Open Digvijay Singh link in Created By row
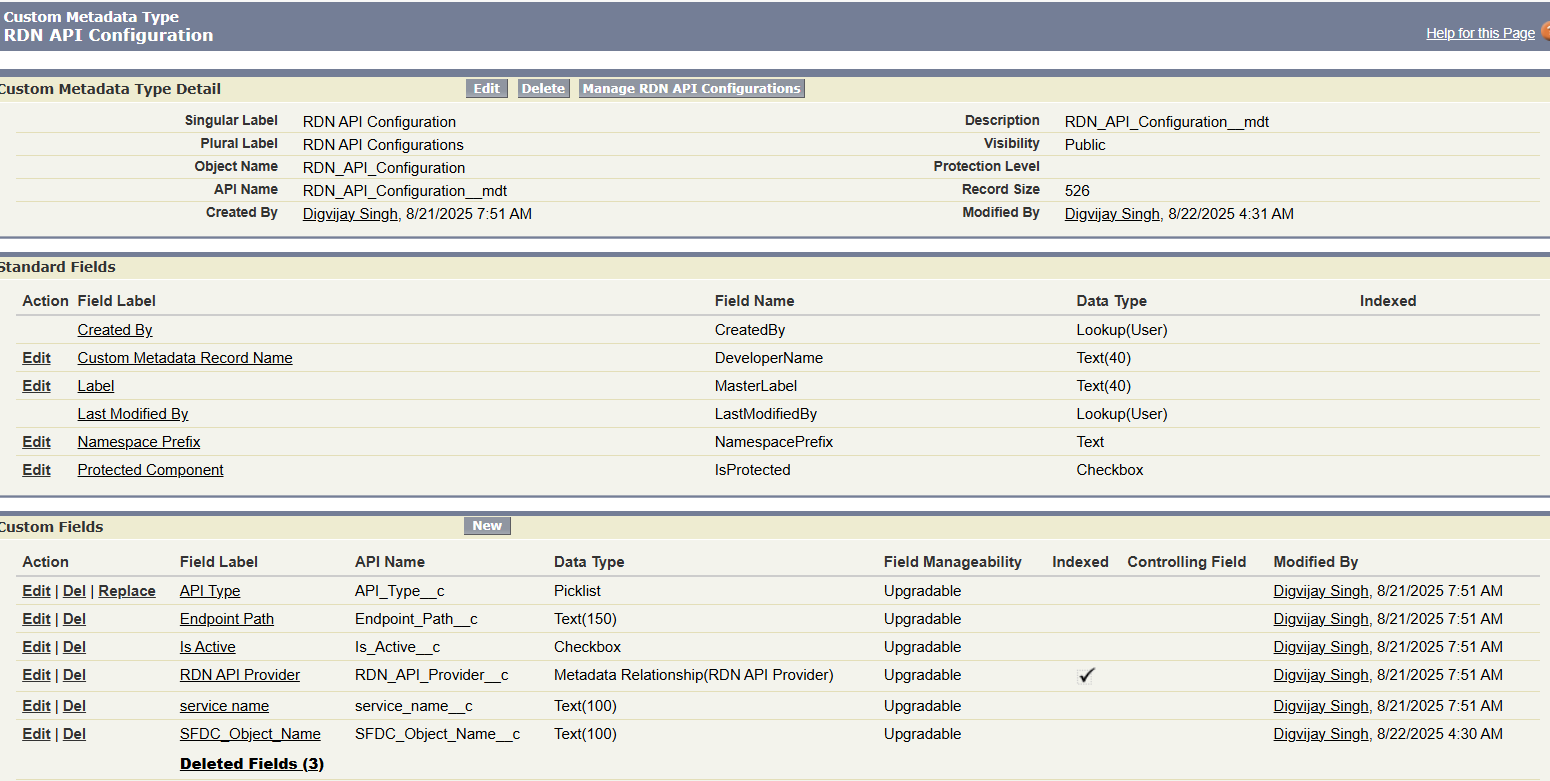The image size is (1550, 781). [x=349, y=213]
